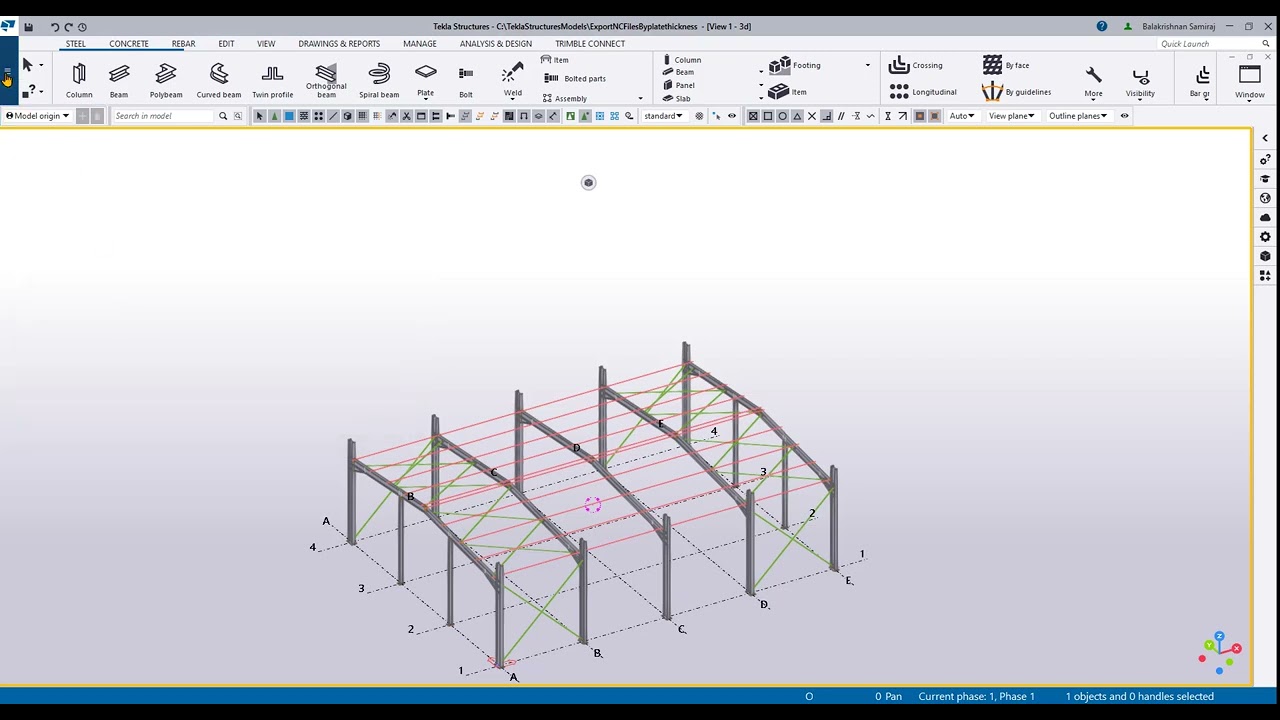Expand the View plane dropdown
1280x720 pixels.
(x=1011, y=116)
